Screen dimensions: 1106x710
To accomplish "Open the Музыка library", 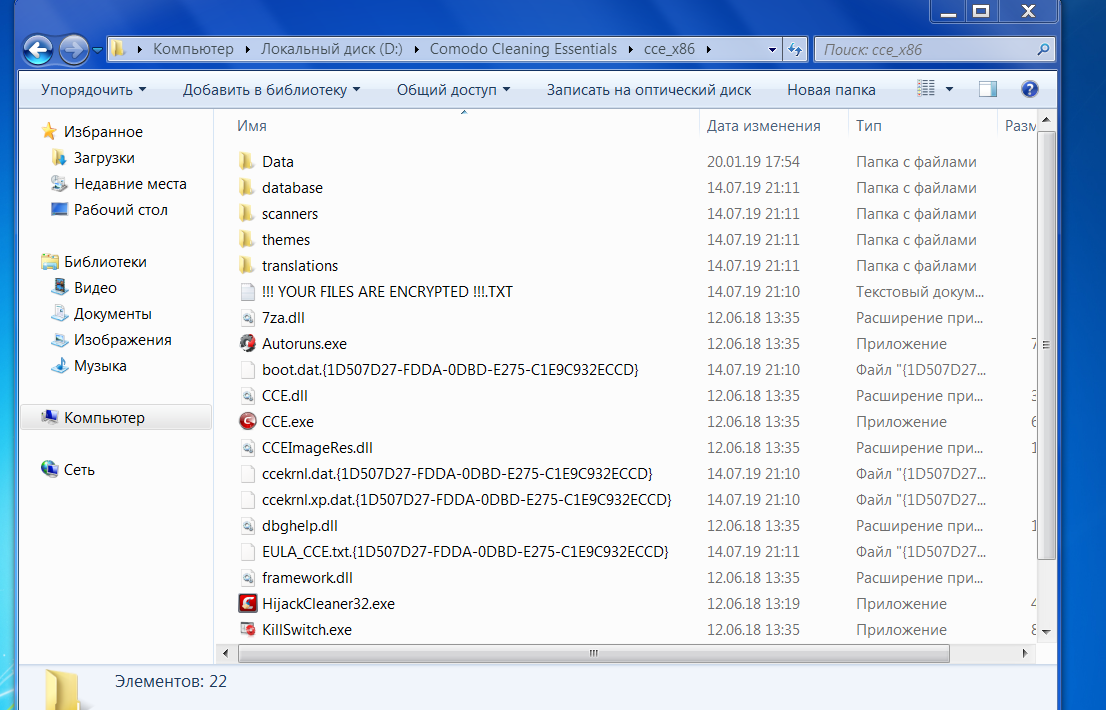I will click(x=89, y=367).
